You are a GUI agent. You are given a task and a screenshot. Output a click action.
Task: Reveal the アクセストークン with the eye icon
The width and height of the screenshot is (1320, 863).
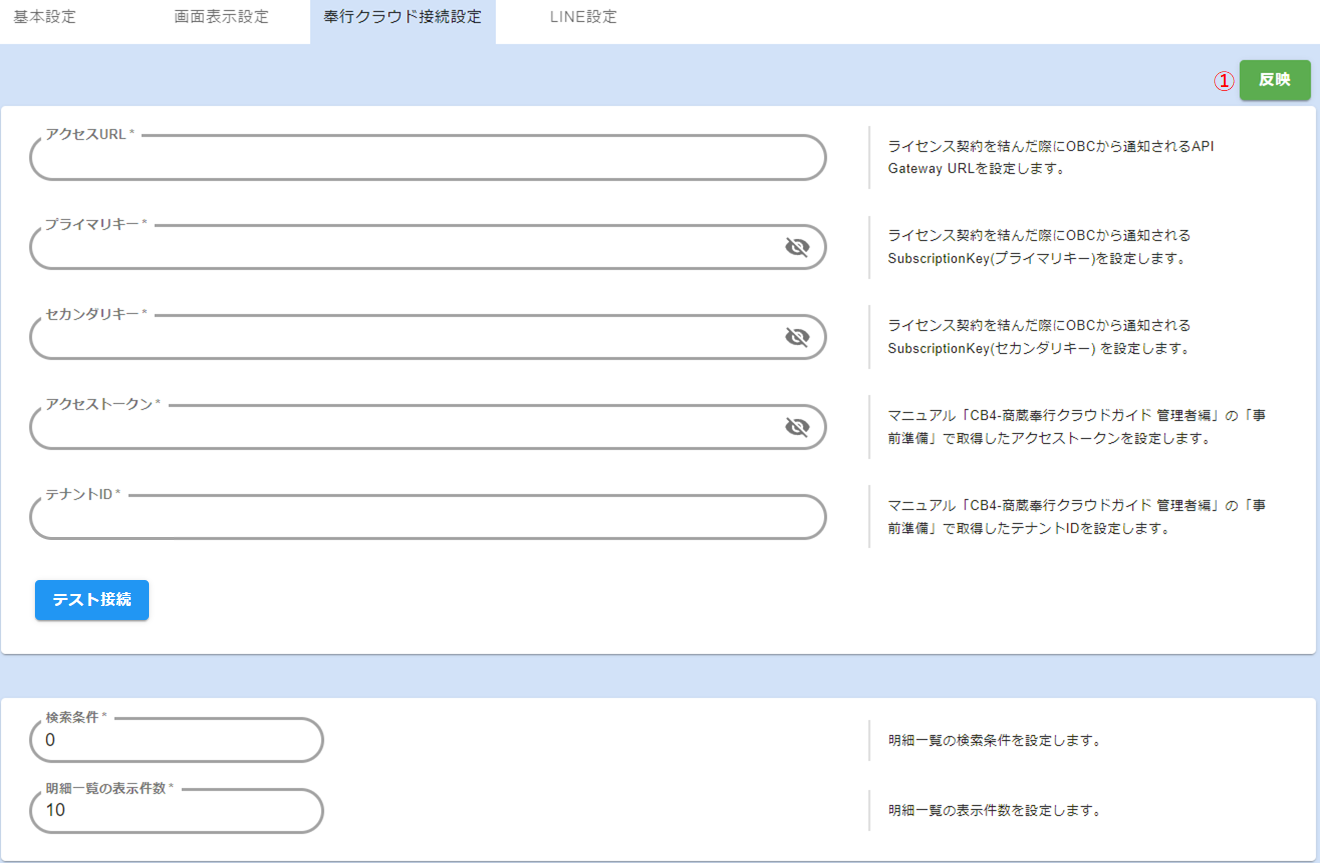click(796, 428)
